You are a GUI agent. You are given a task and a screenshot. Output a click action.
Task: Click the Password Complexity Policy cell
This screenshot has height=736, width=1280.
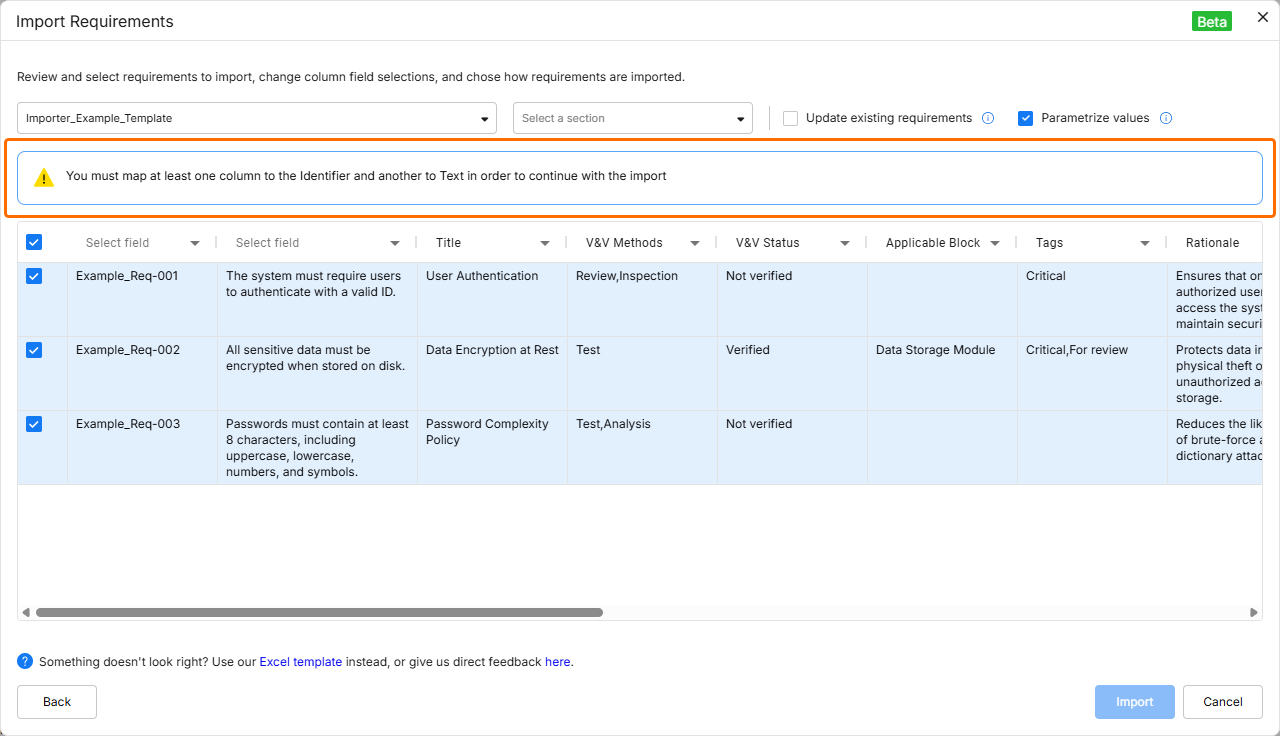click(x=492, y=448)
